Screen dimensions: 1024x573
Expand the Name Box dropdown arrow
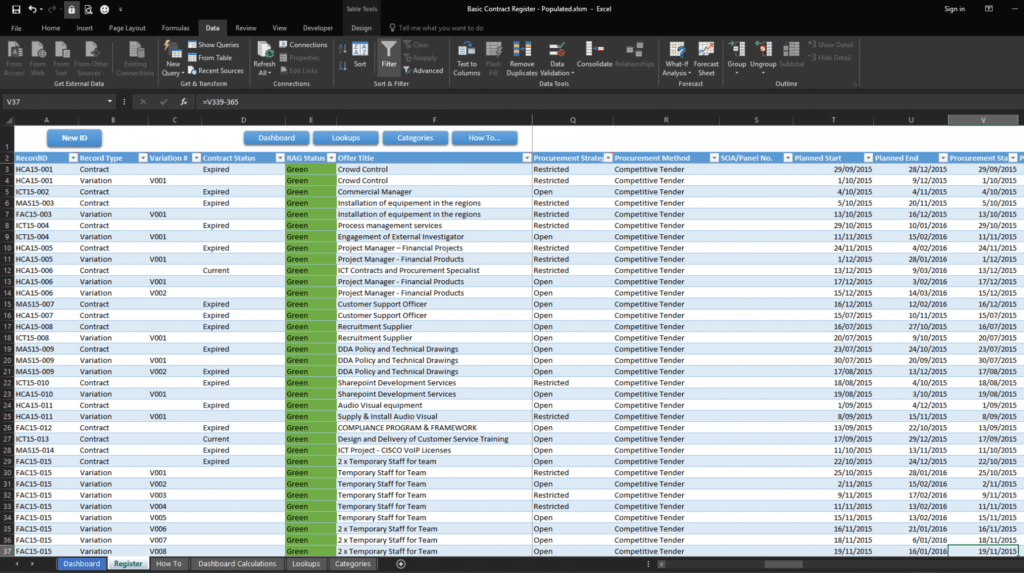pyautogui.click(x=110, y=101)
